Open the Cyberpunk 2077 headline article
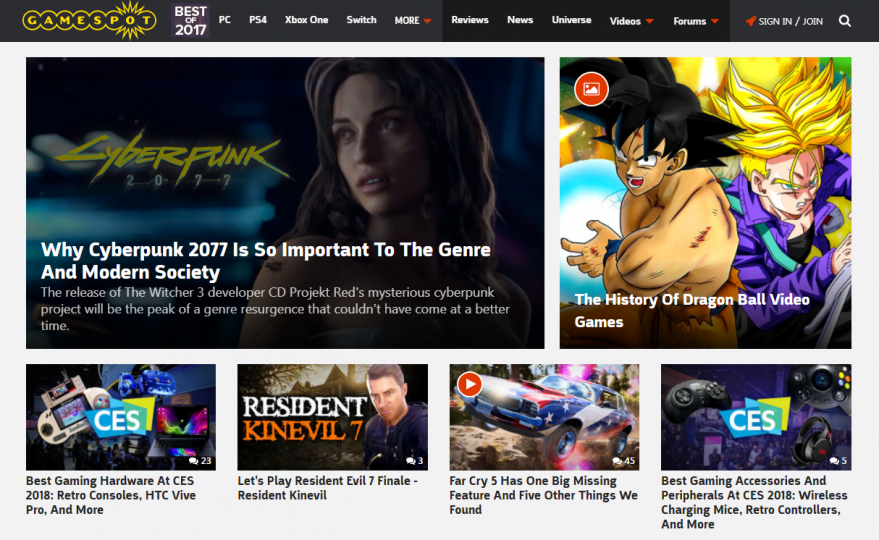 tap(266, 261)
